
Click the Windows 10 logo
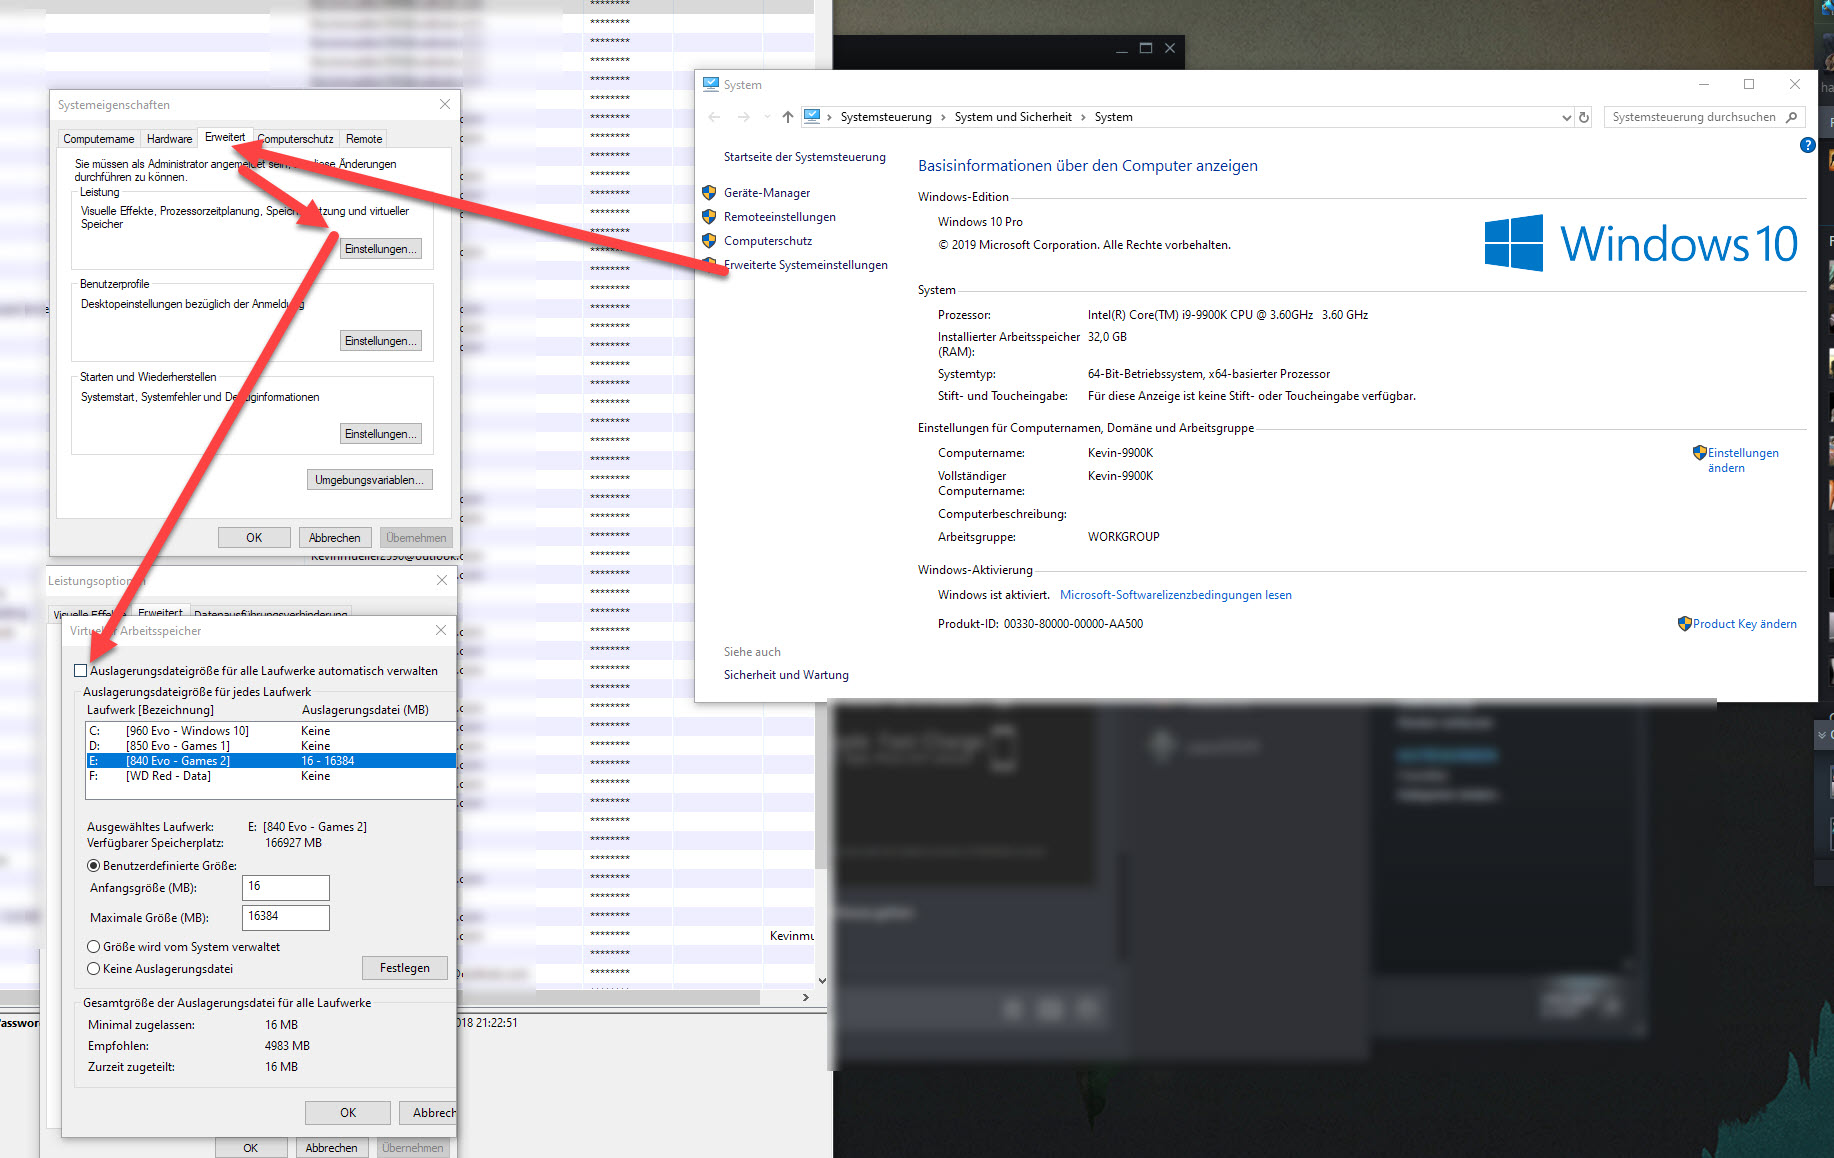[x=1640, y=243]
